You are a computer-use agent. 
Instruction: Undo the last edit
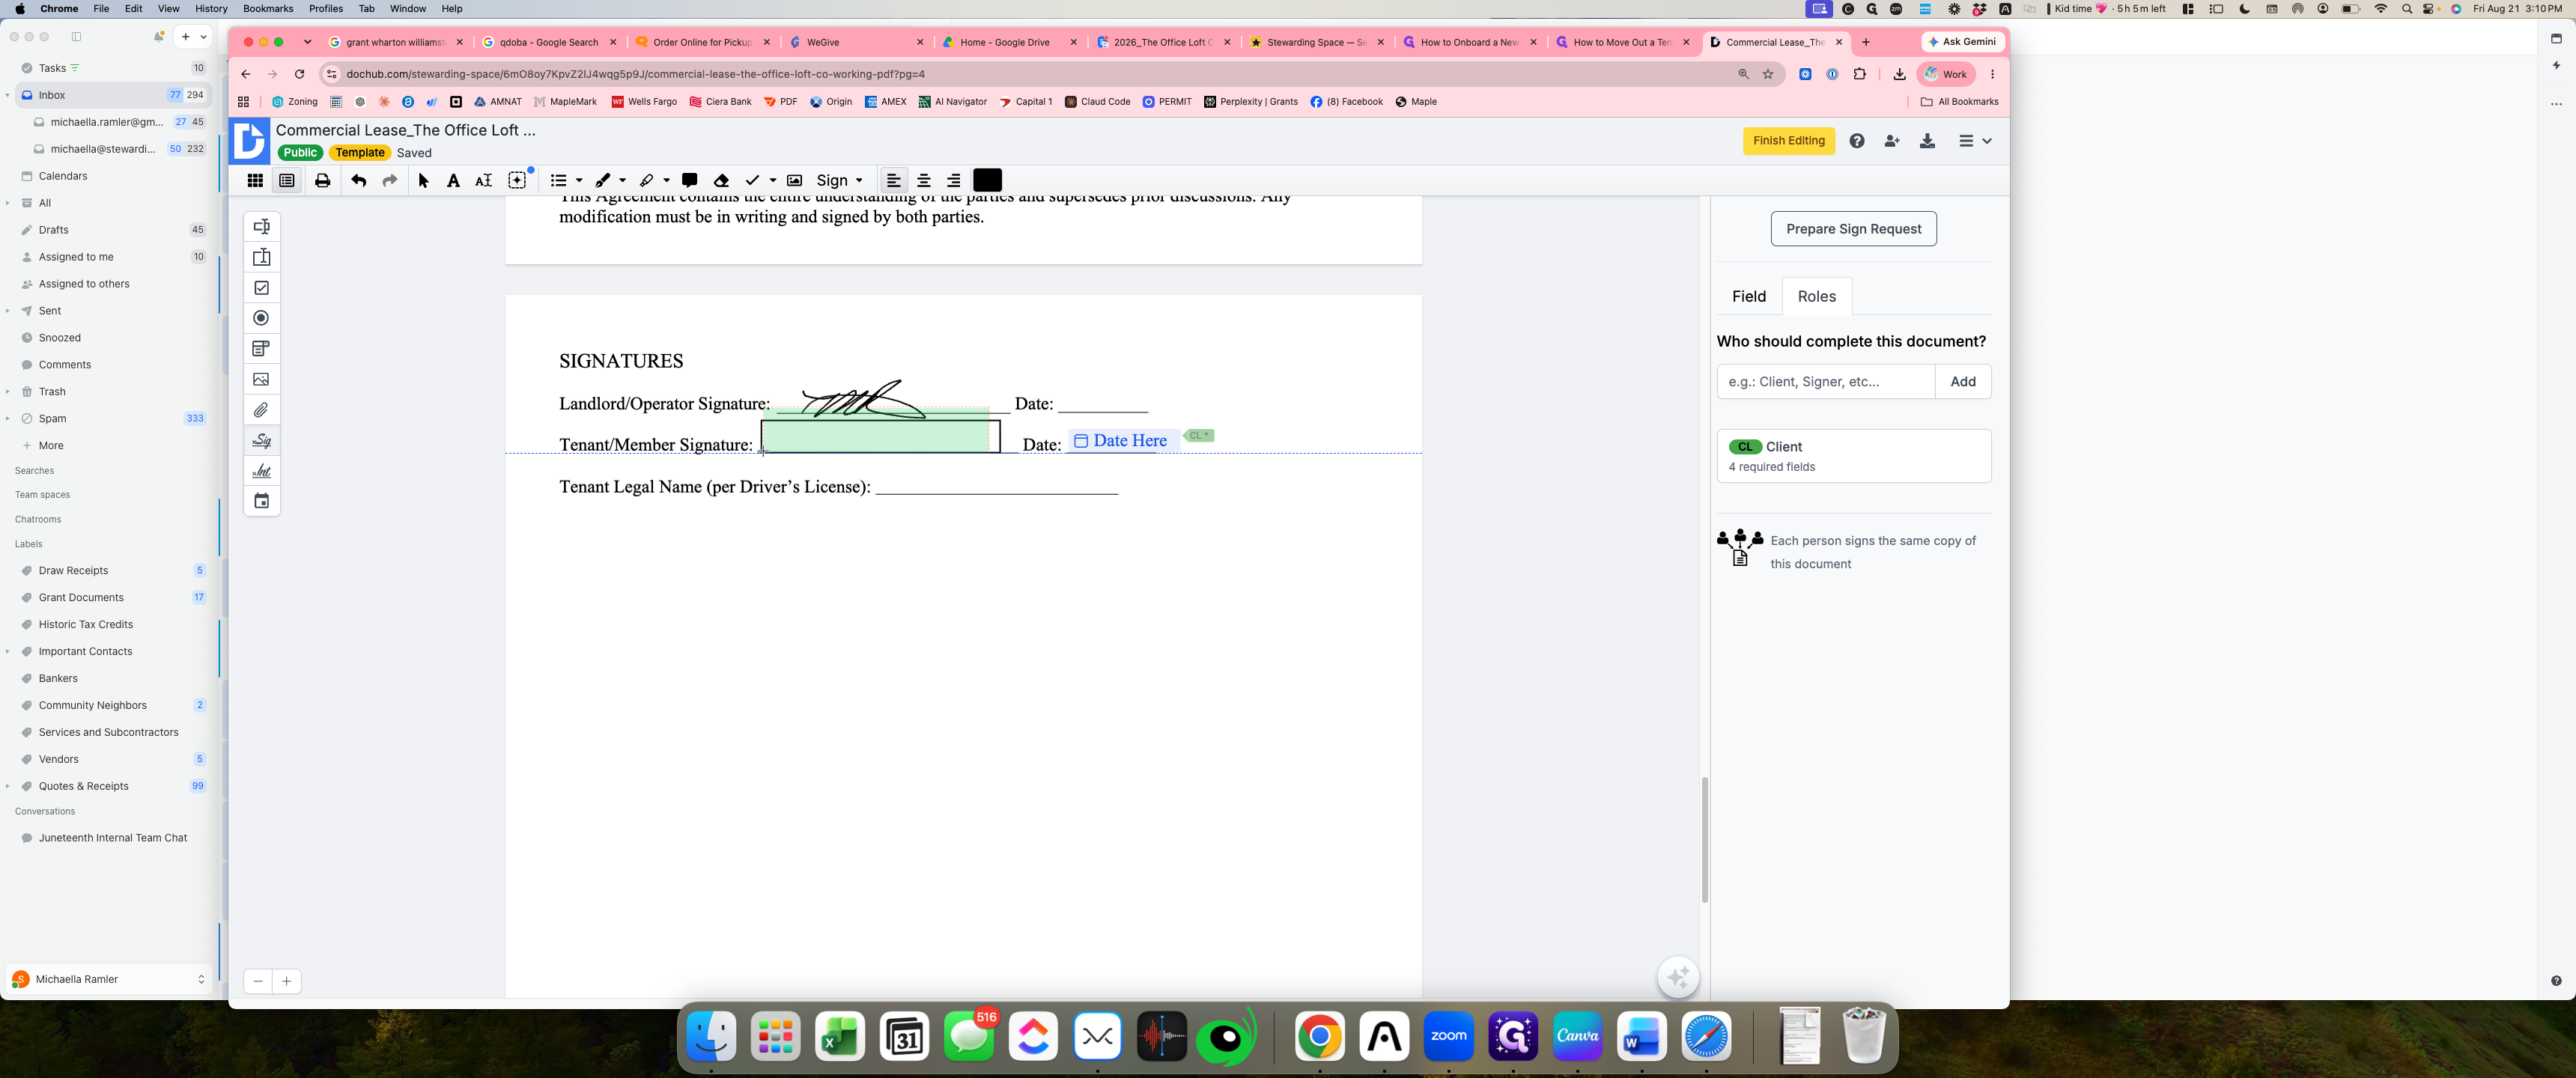[x=358, y=180]
